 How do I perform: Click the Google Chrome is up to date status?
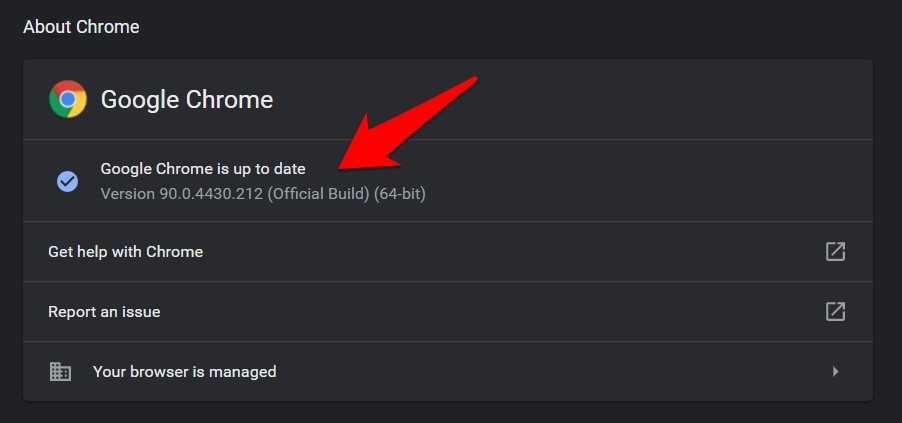coord(203,169)
